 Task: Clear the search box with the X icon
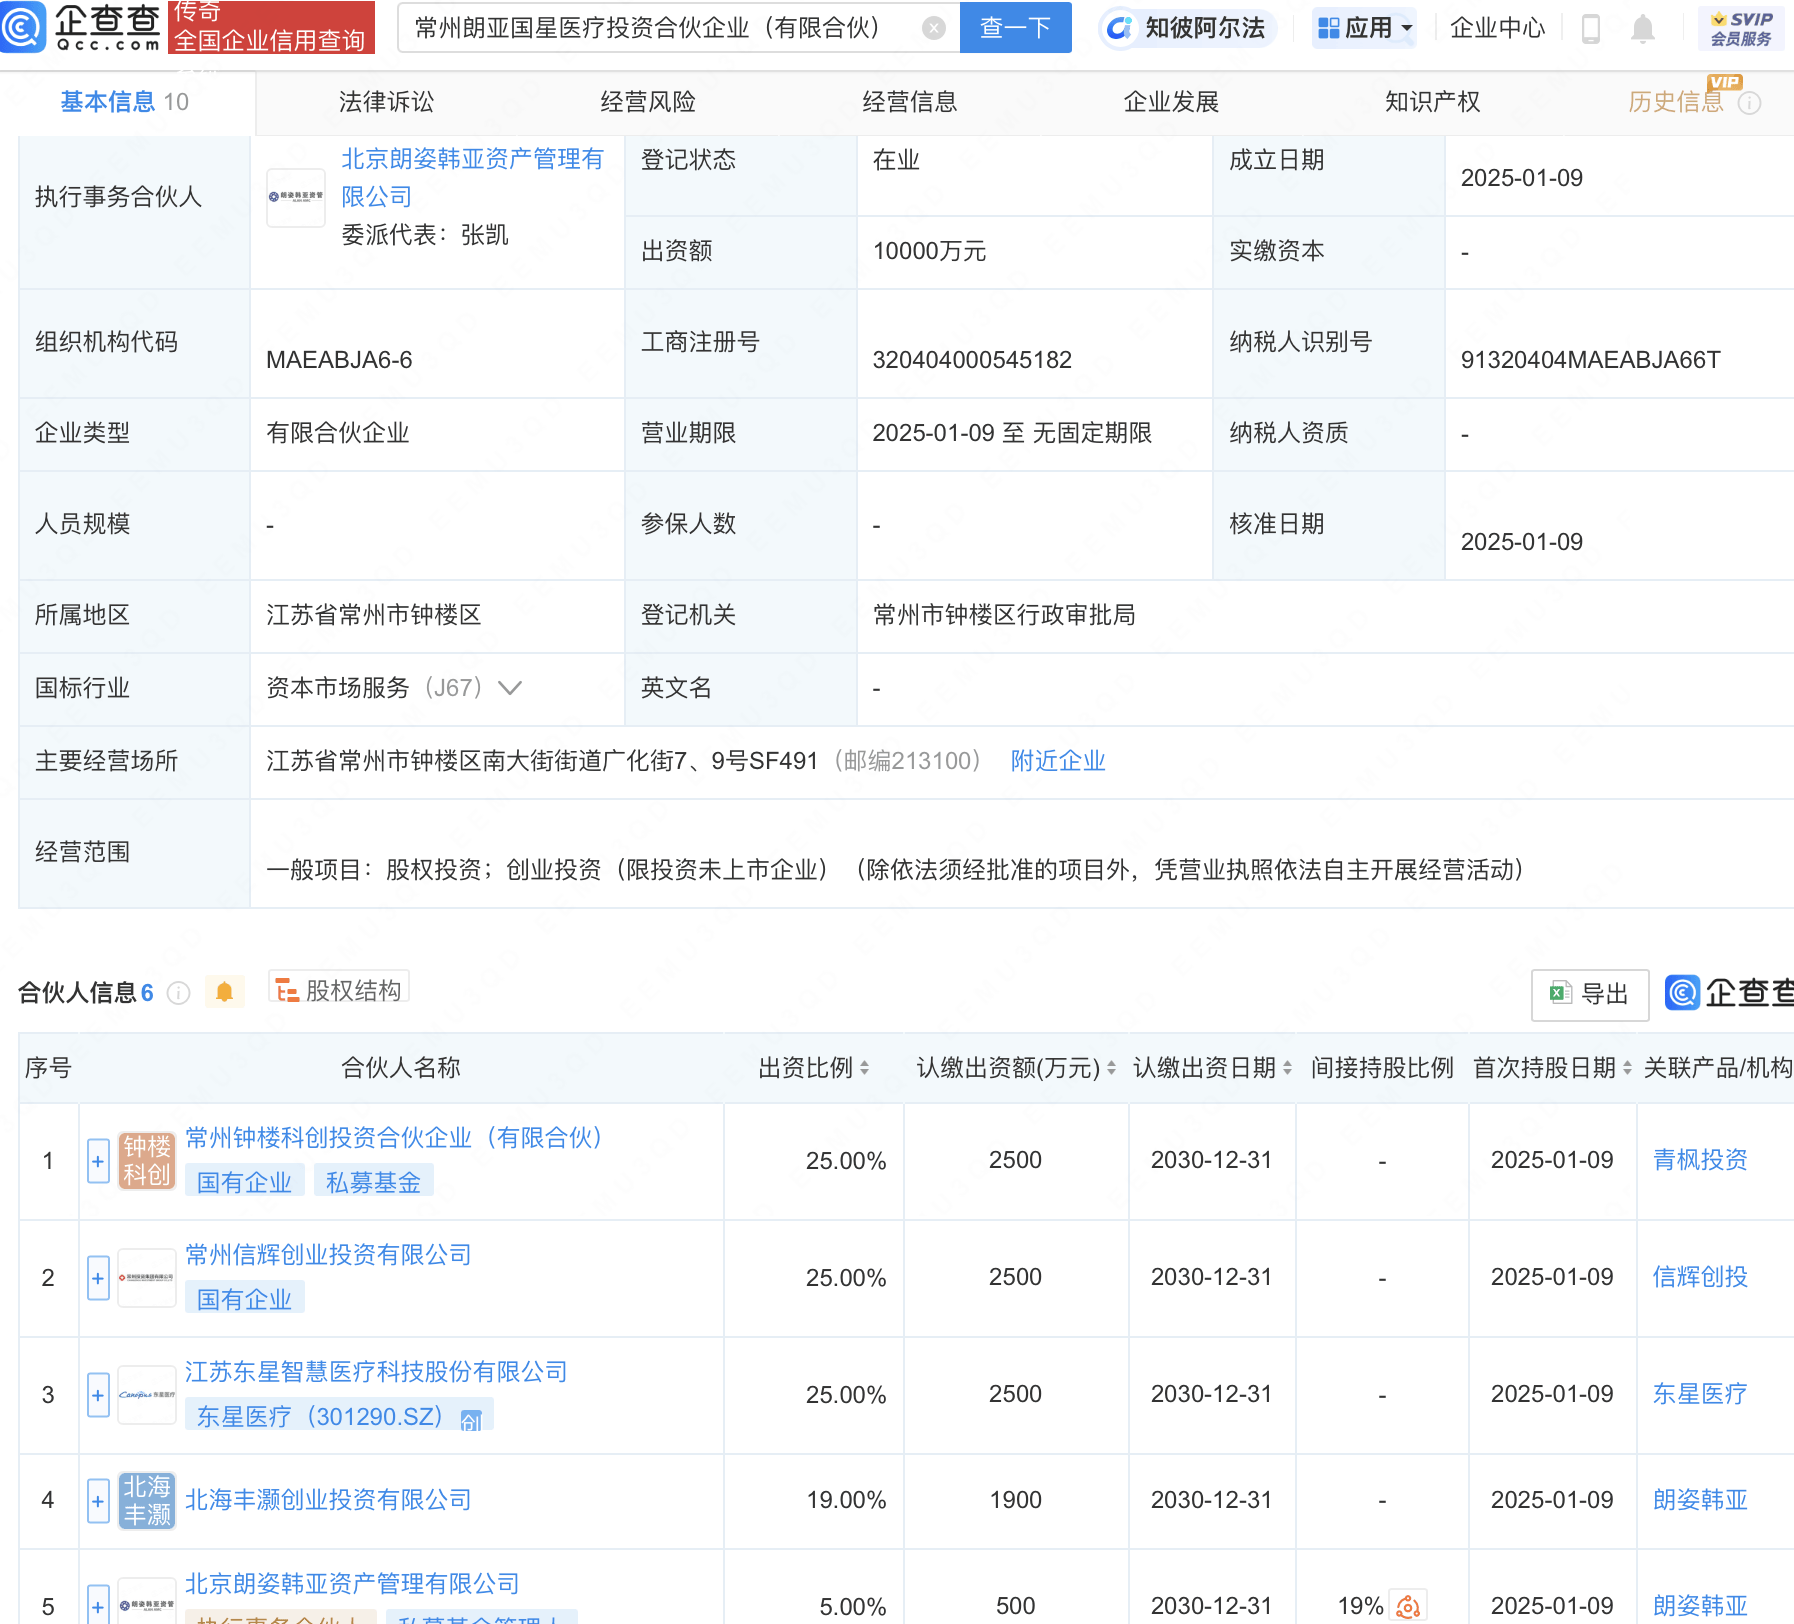point(933,28)
